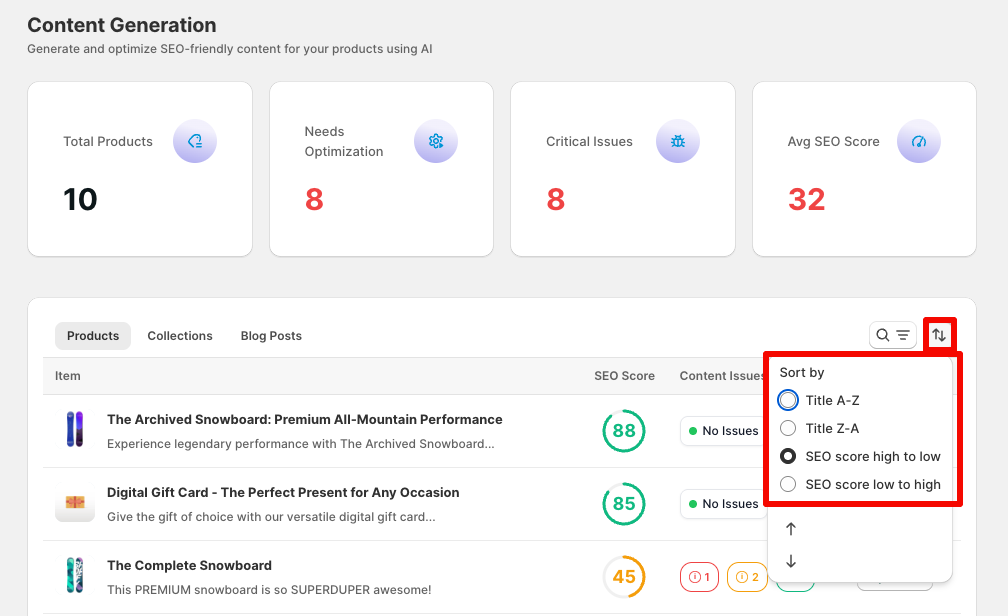Open the Digital Gift Card product
Screen dimensions: 1008x616
pos(283,492)
